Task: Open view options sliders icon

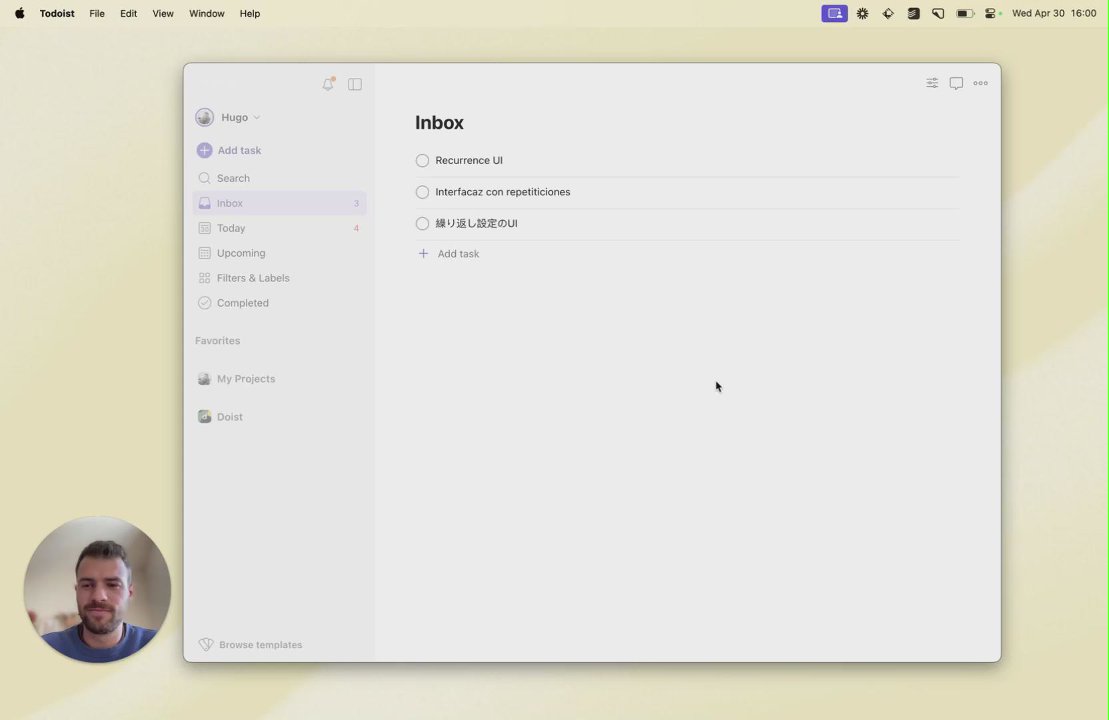Action: click(932, 83)
